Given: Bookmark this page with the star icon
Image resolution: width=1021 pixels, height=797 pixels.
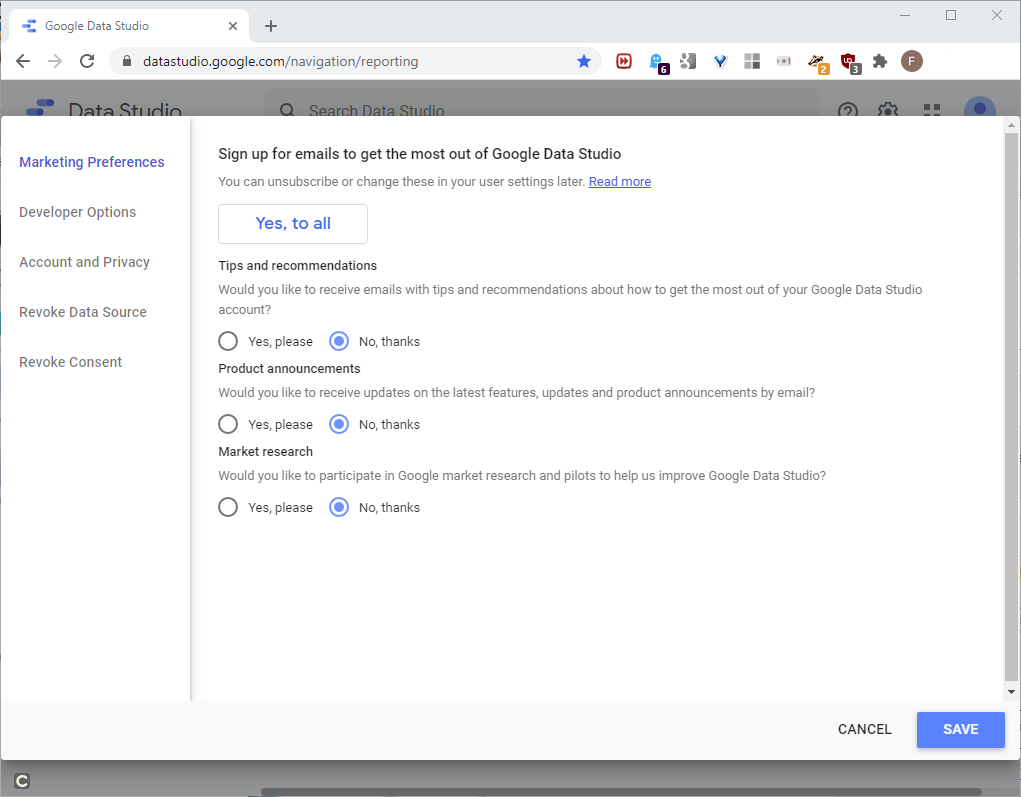Looking at the screenshot, I should coord(584,61).
